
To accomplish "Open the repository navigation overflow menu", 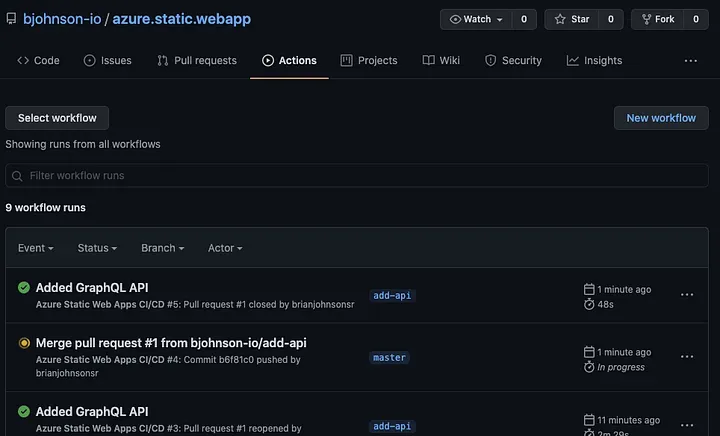I will [x=691, y=61].
